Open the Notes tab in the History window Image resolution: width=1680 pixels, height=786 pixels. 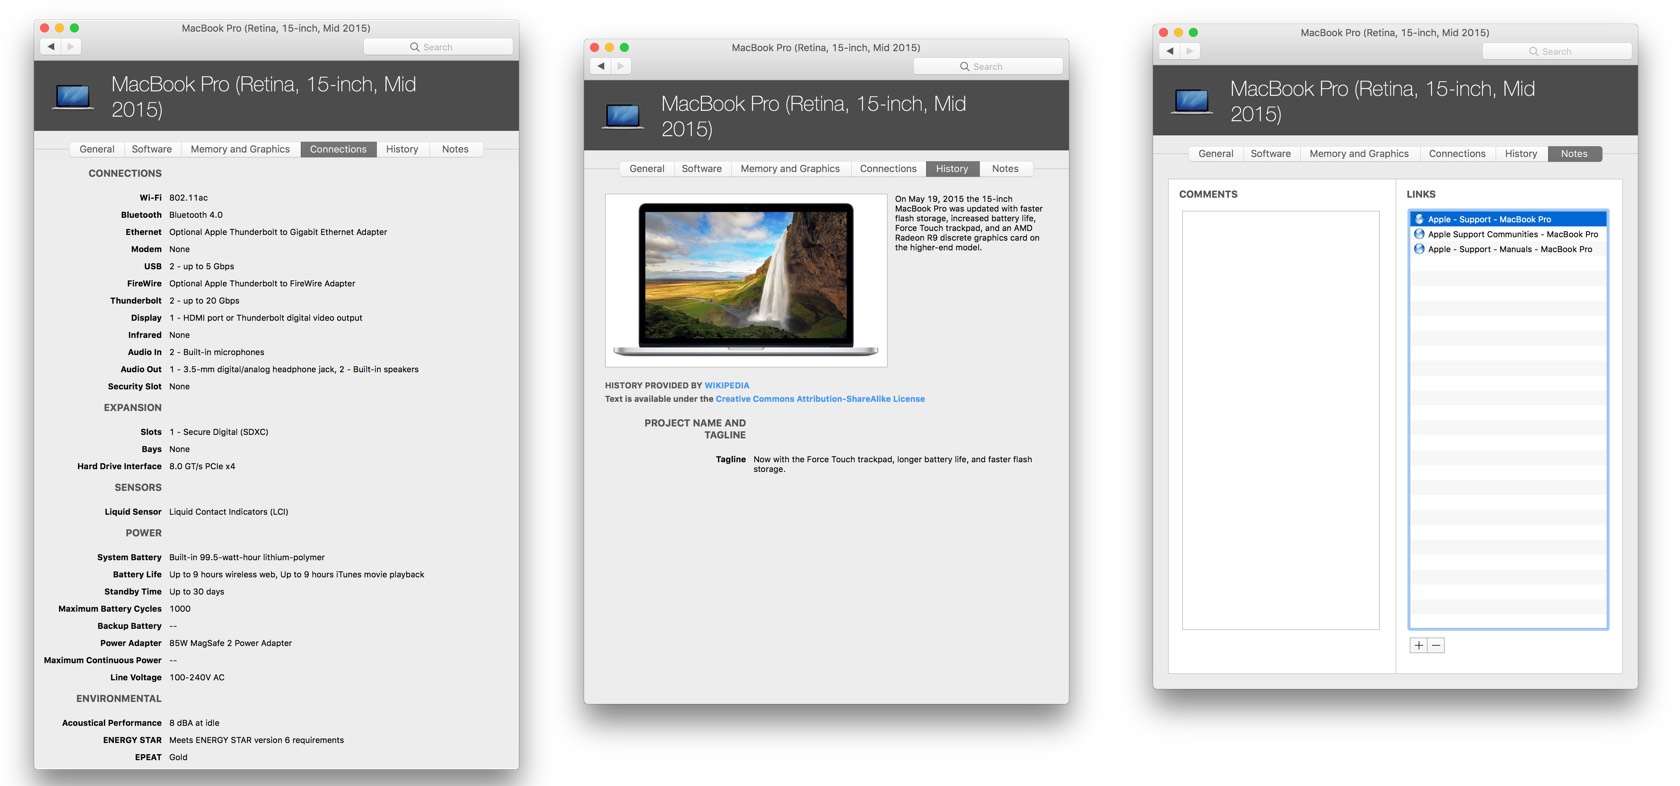[1005, 169]
